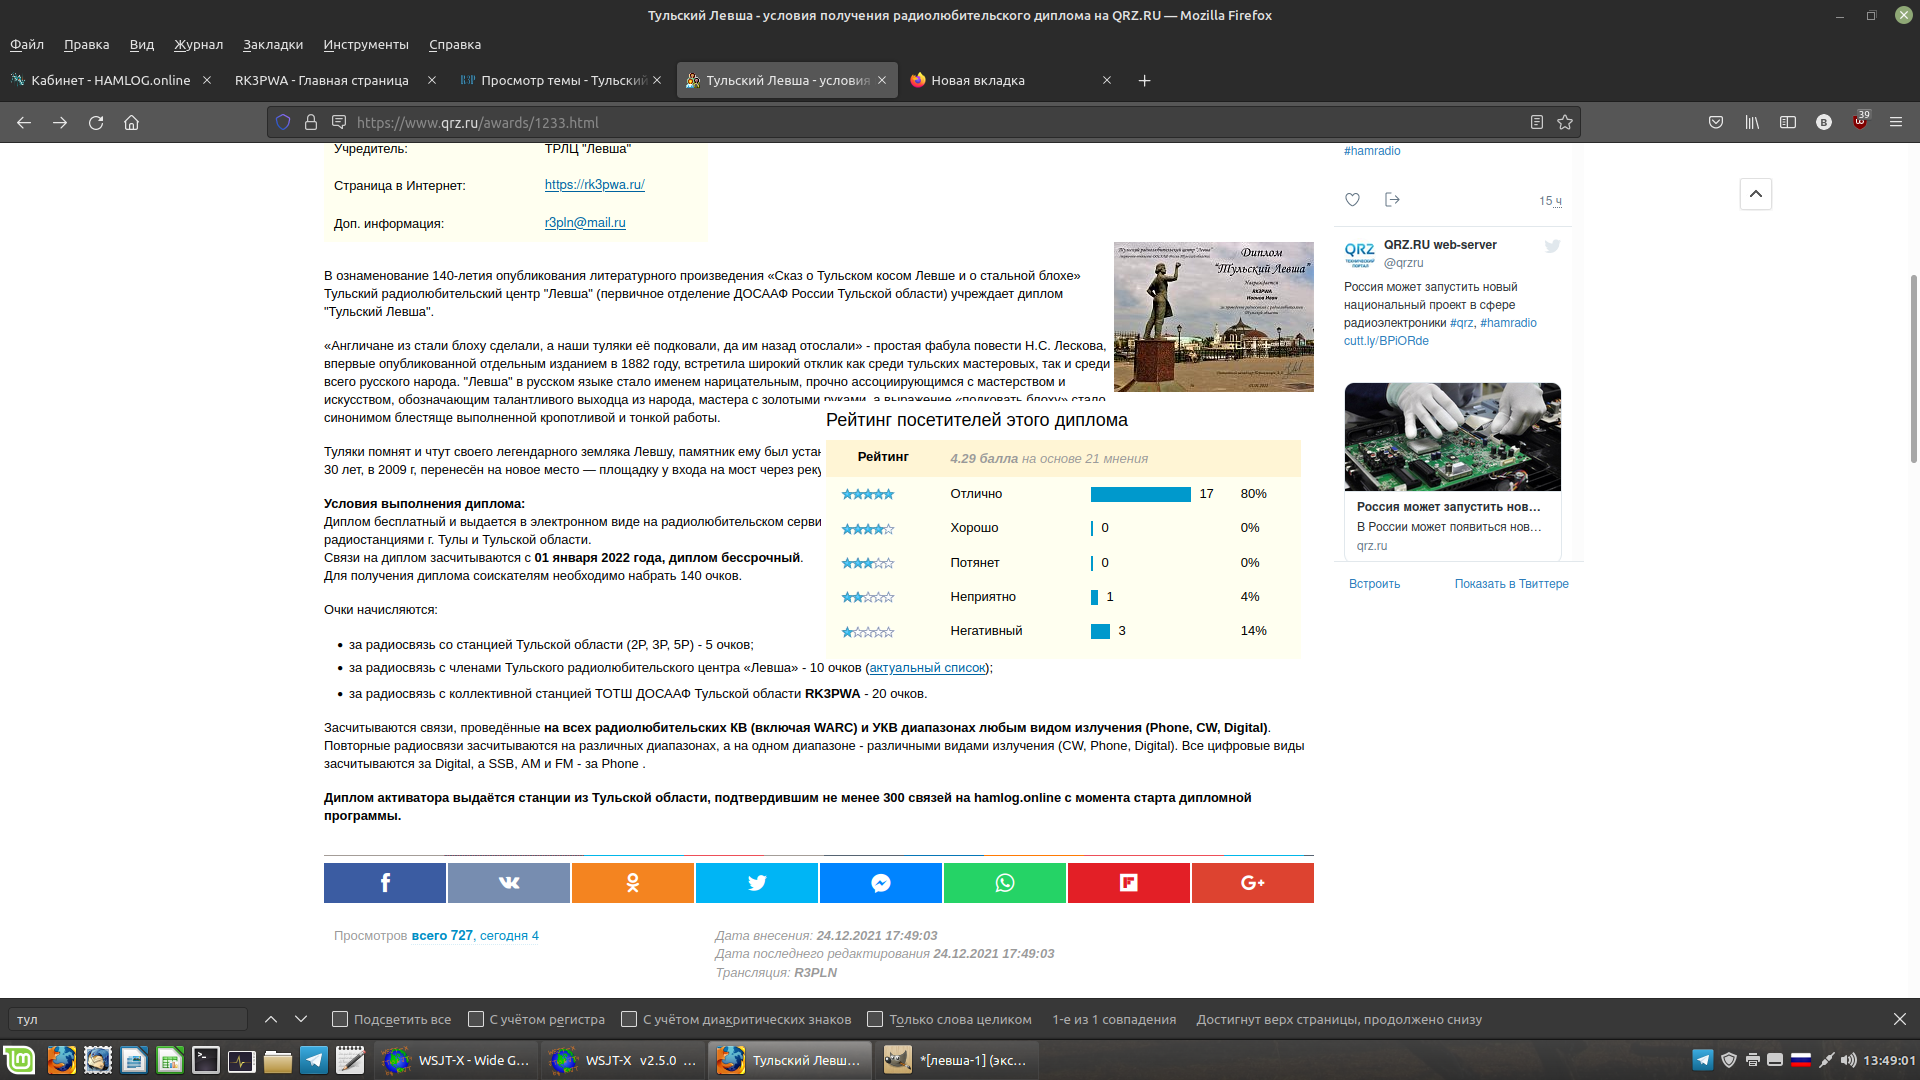Viewport: 1920px width, 1080px height.
Task: Open the Tula Levsha diploma thumbnail
Action: [1214, 316]
